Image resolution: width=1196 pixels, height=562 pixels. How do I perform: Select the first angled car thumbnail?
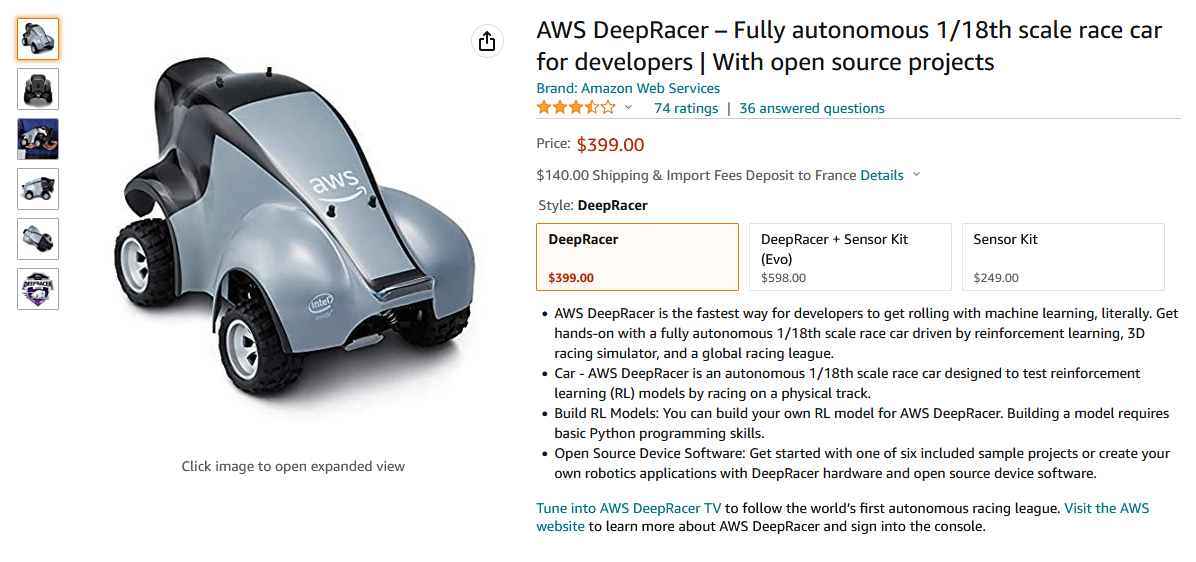(38, 39)
